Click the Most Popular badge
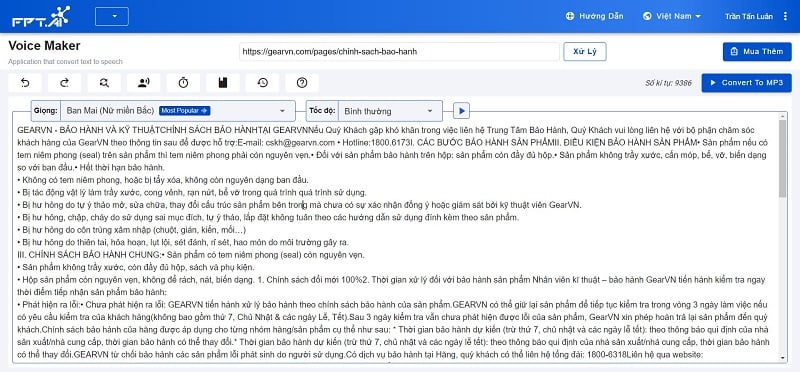 (x=184, y=111)
